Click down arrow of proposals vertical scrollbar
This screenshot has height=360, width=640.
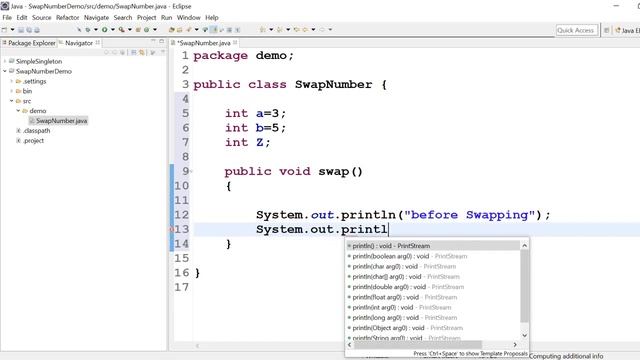point(524,336)
